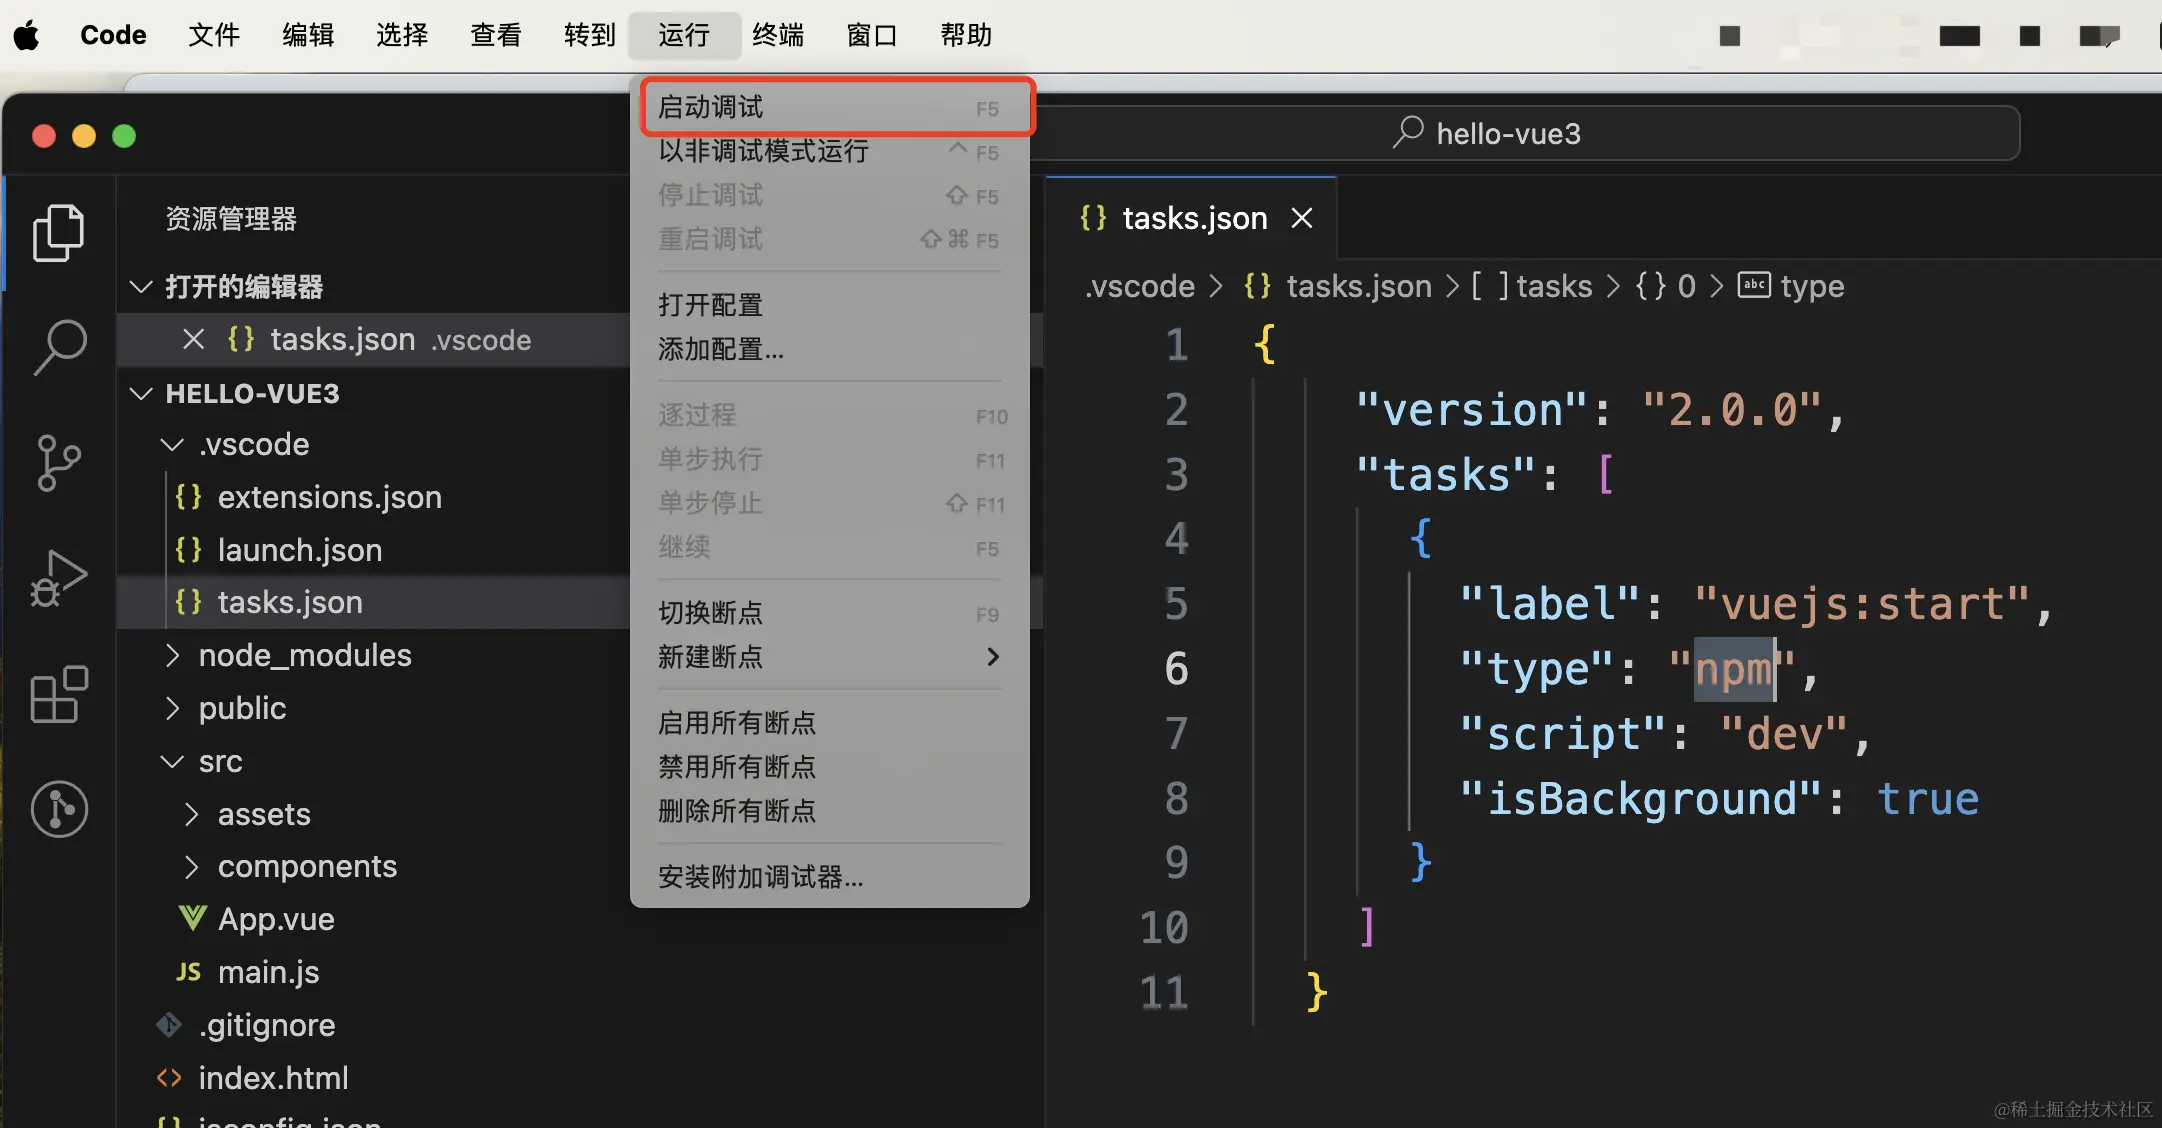This screenshot has width=2162, height=1128.
Task: Open the 新建断点 submenu
Action: [x=710, y=657]
